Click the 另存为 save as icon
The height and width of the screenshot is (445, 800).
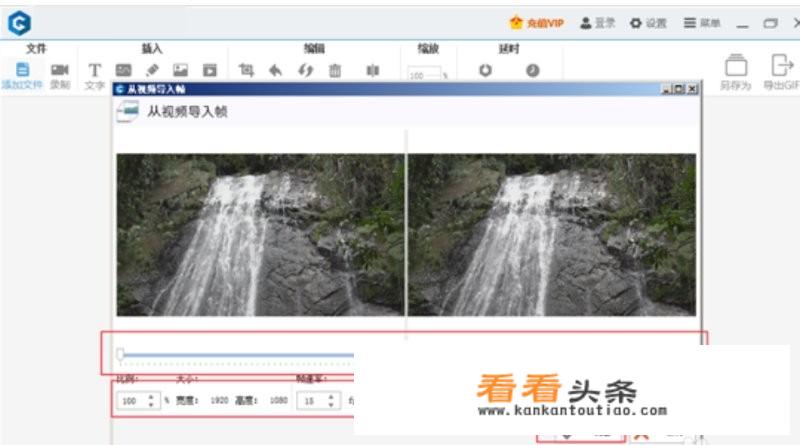(736, 66)
